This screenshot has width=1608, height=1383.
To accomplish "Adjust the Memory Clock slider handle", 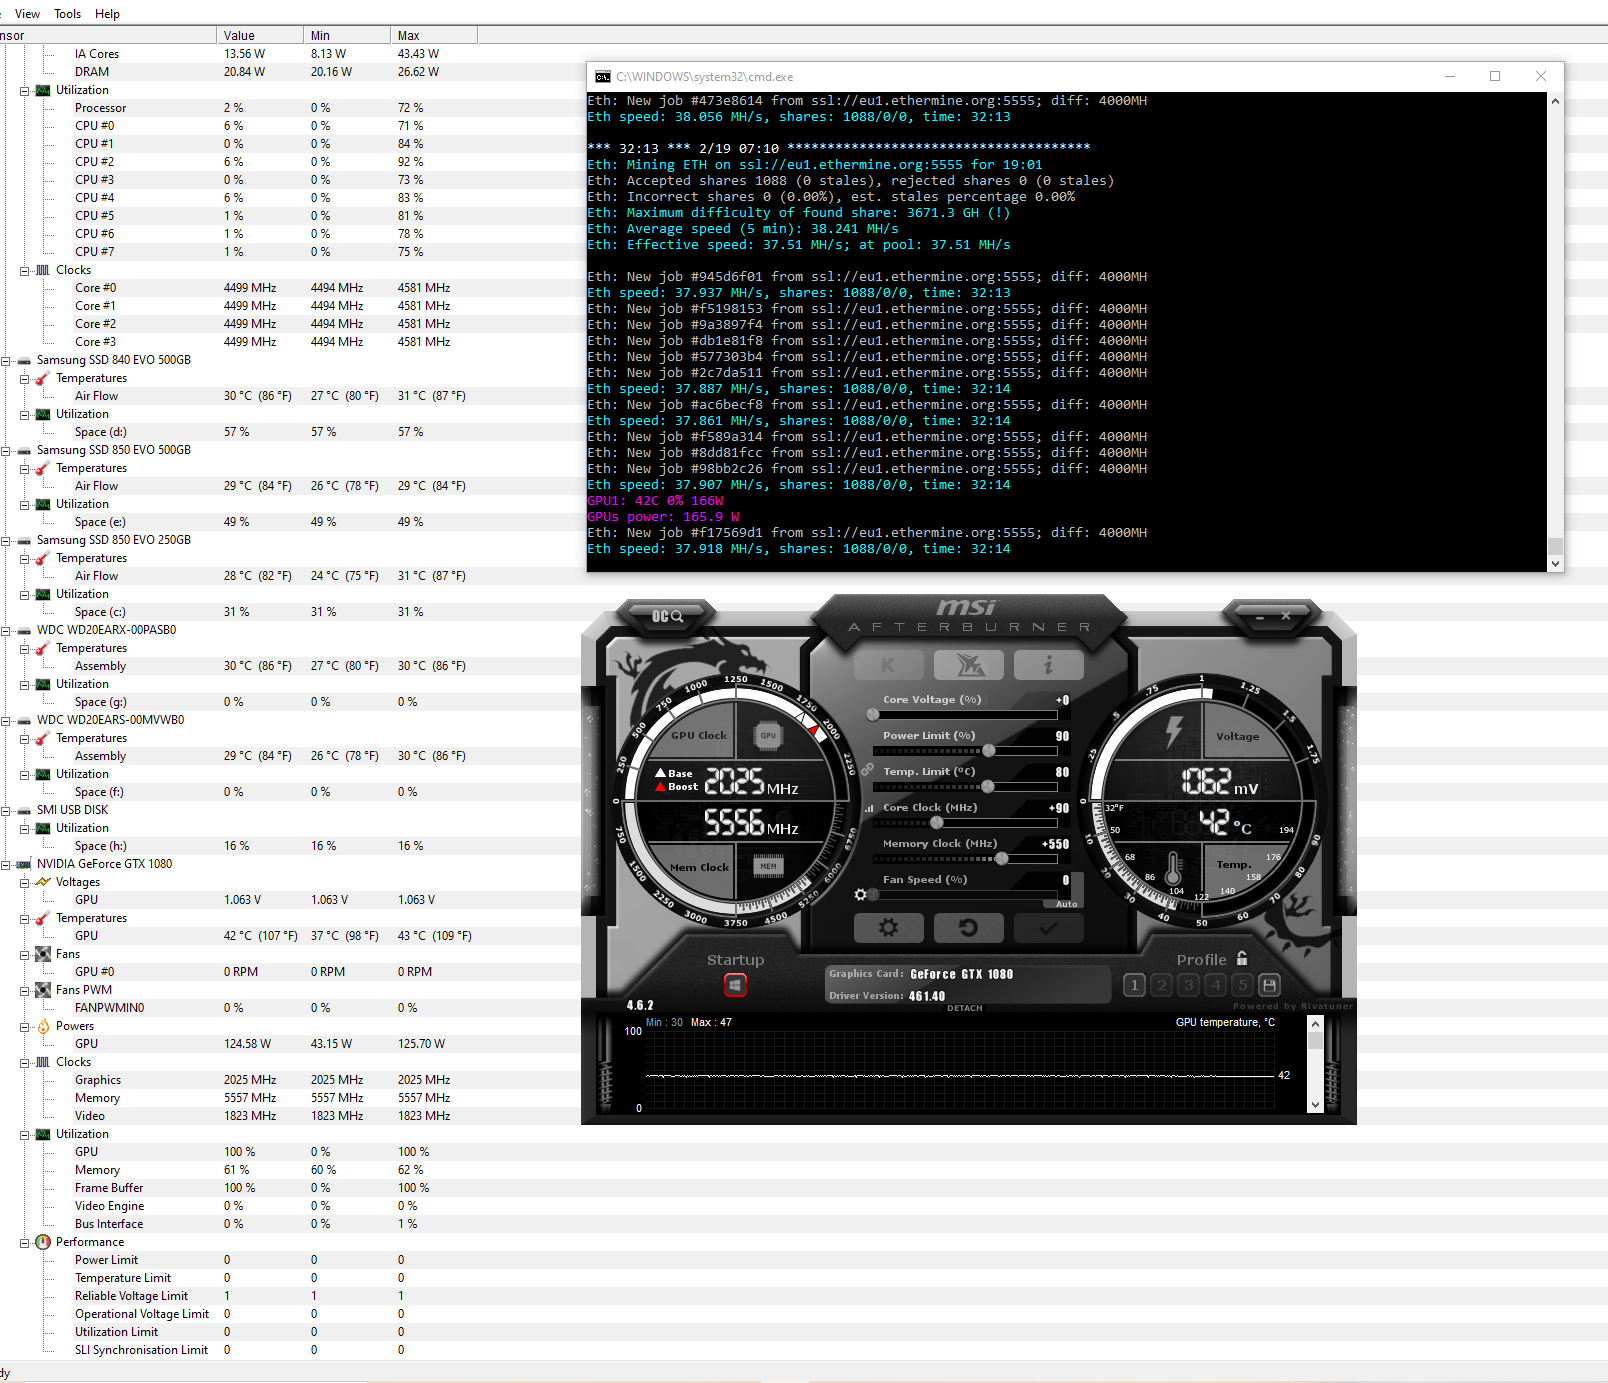I will click(1002, 859).
